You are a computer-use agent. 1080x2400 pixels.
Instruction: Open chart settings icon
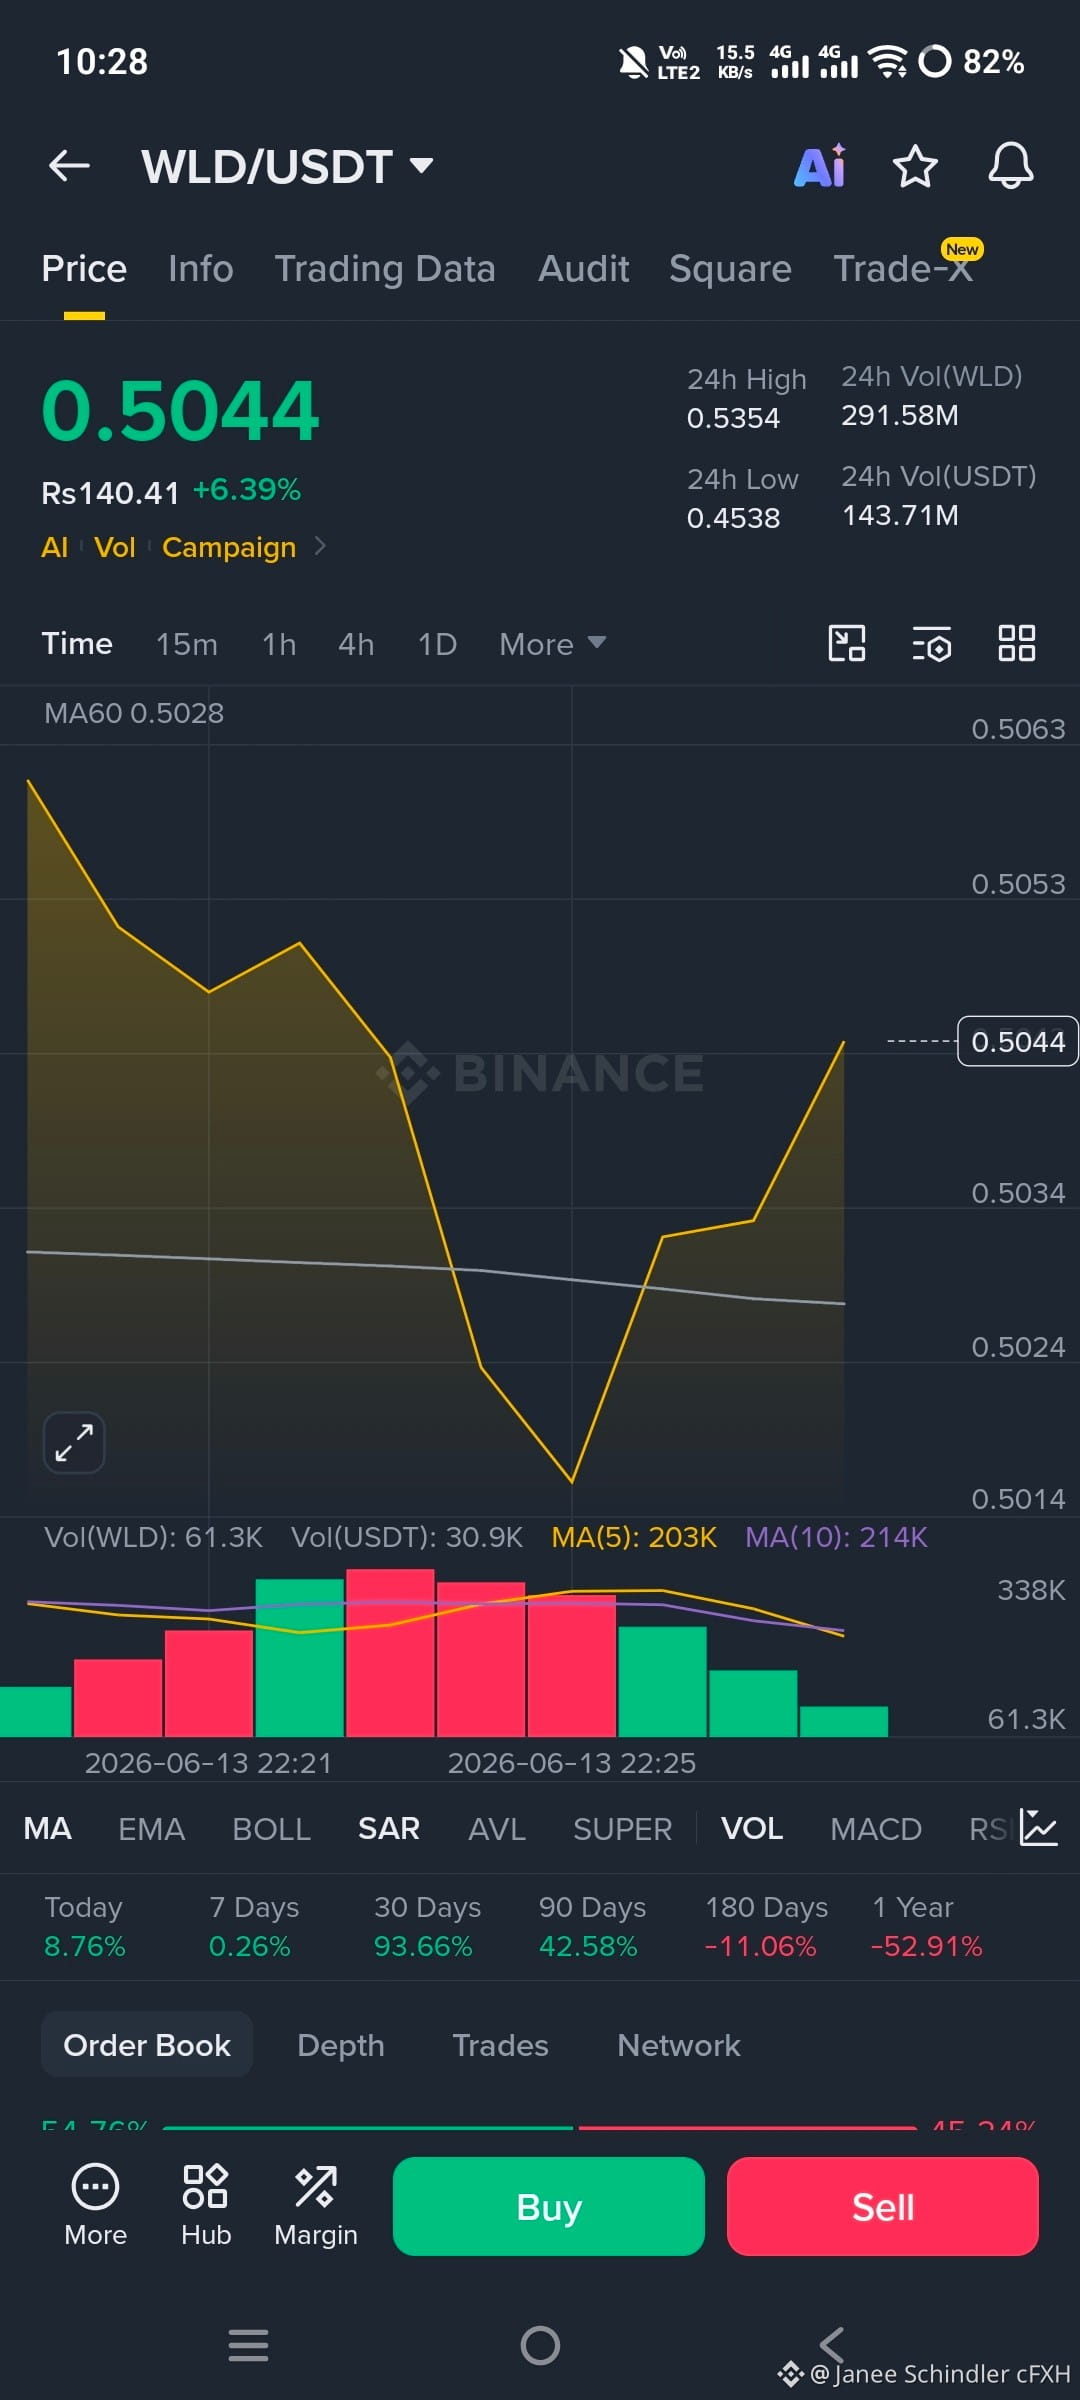932,644
